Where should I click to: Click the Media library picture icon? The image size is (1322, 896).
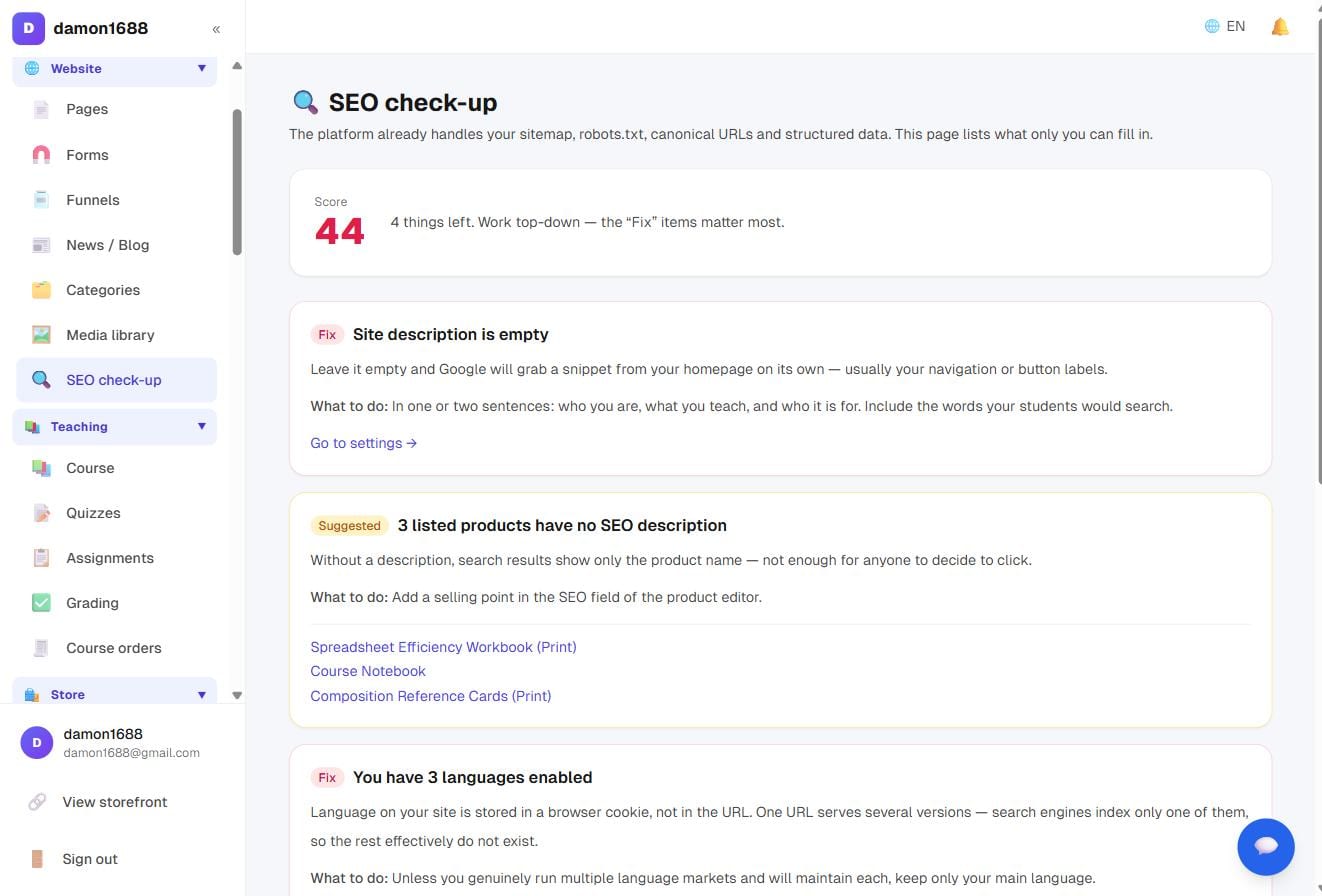pyautogui.click(x=41, y=335)
